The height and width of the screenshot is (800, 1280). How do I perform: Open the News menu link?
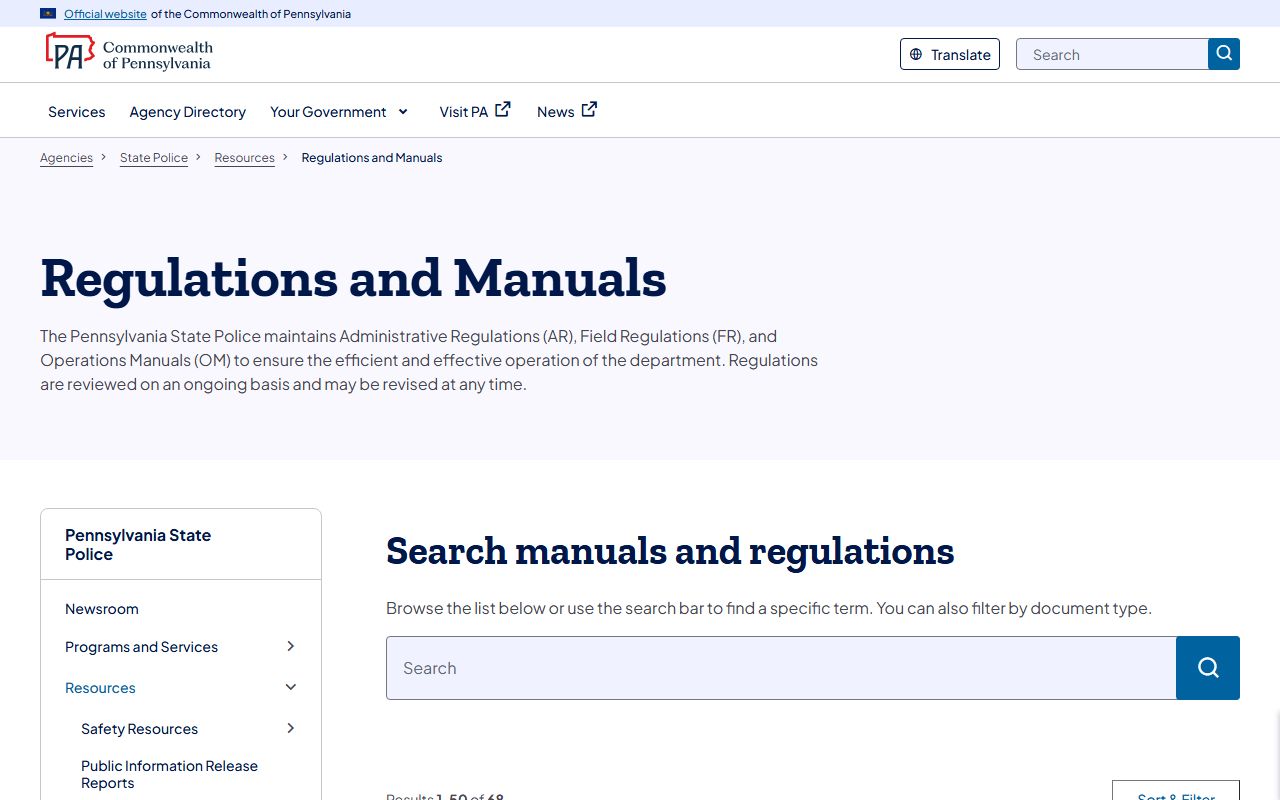[555, 112]
